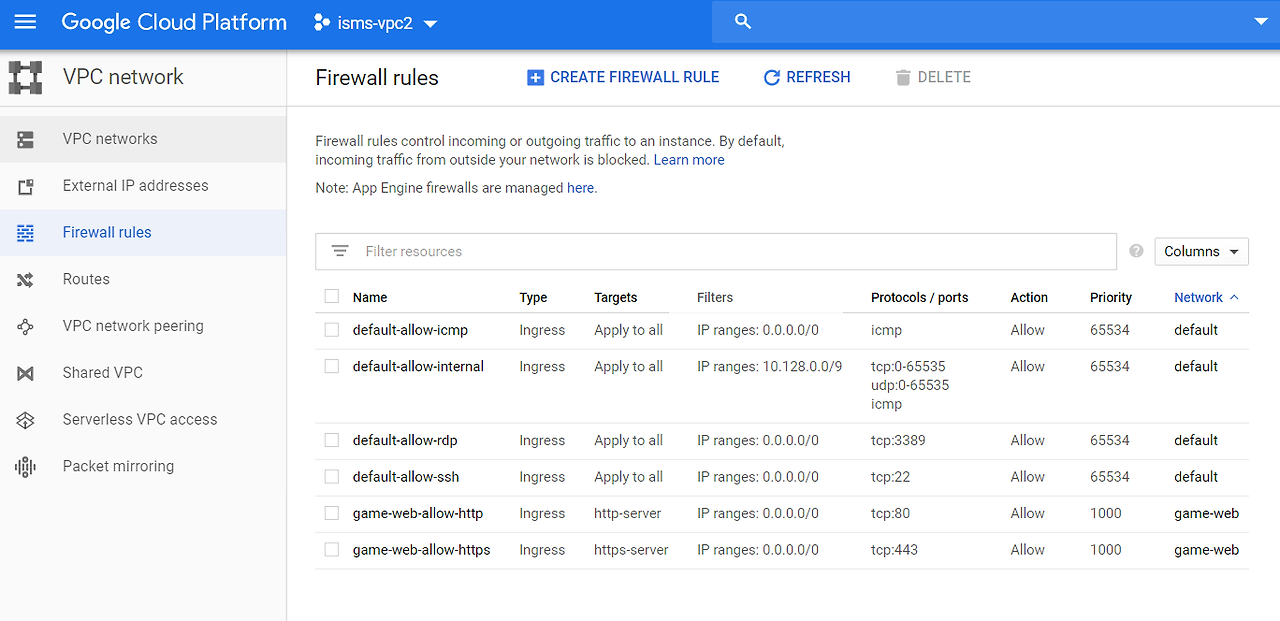This screenshot has height=621, width=1280.
Task: Click the help question mark icon
Action: pos(1136,251)
